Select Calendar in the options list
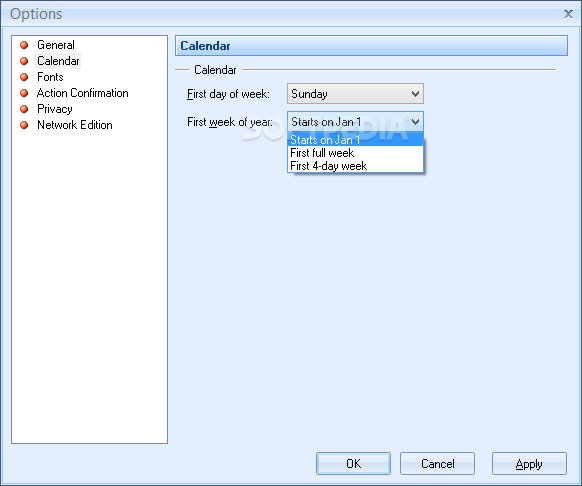 click(58, 61)
